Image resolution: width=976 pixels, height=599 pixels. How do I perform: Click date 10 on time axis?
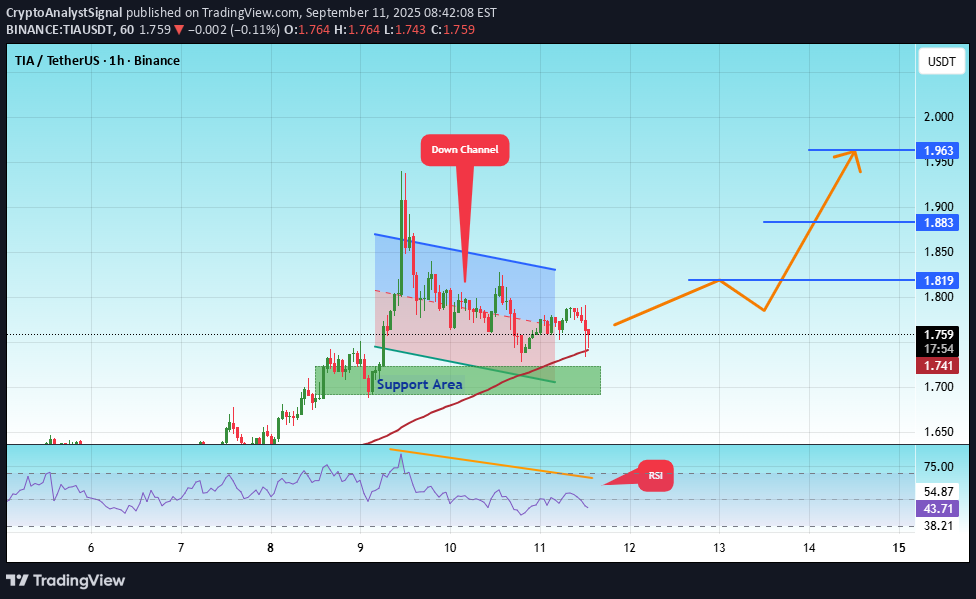pos(450,548)
